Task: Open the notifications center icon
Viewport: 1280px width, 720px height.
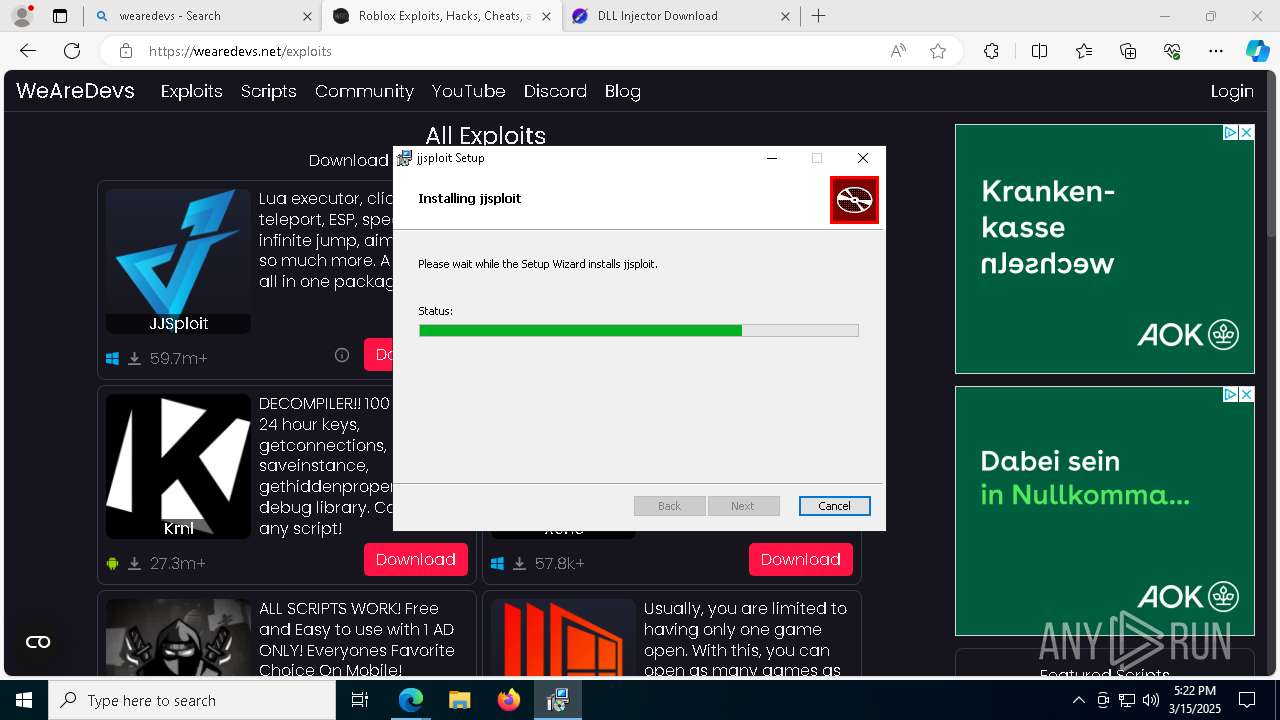Action: tap(1247, 700)
